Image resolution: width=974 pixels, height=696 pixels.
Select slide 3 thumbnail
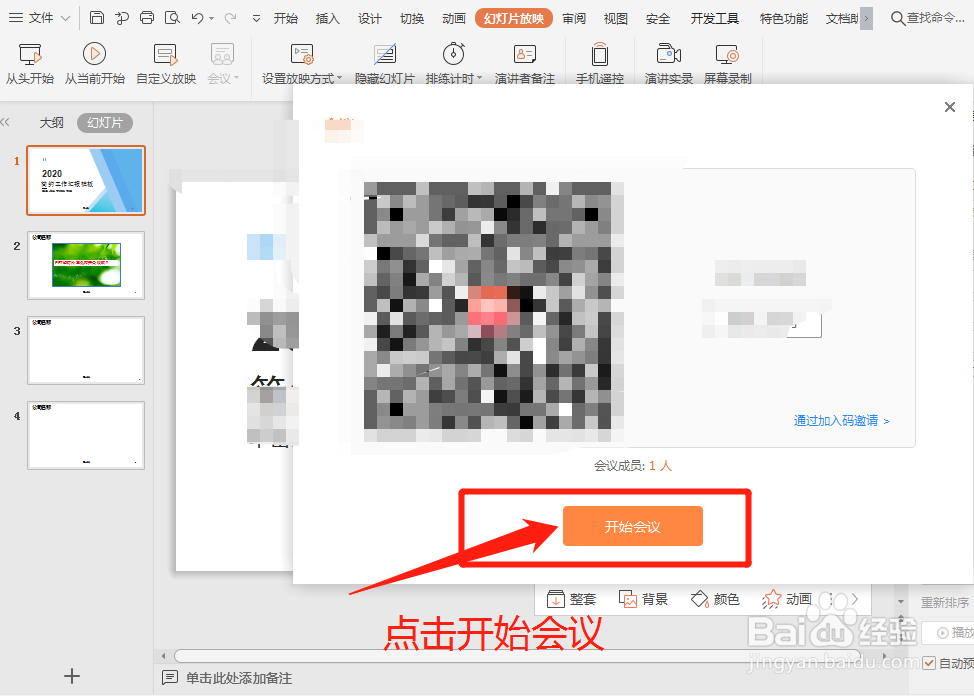86,350
